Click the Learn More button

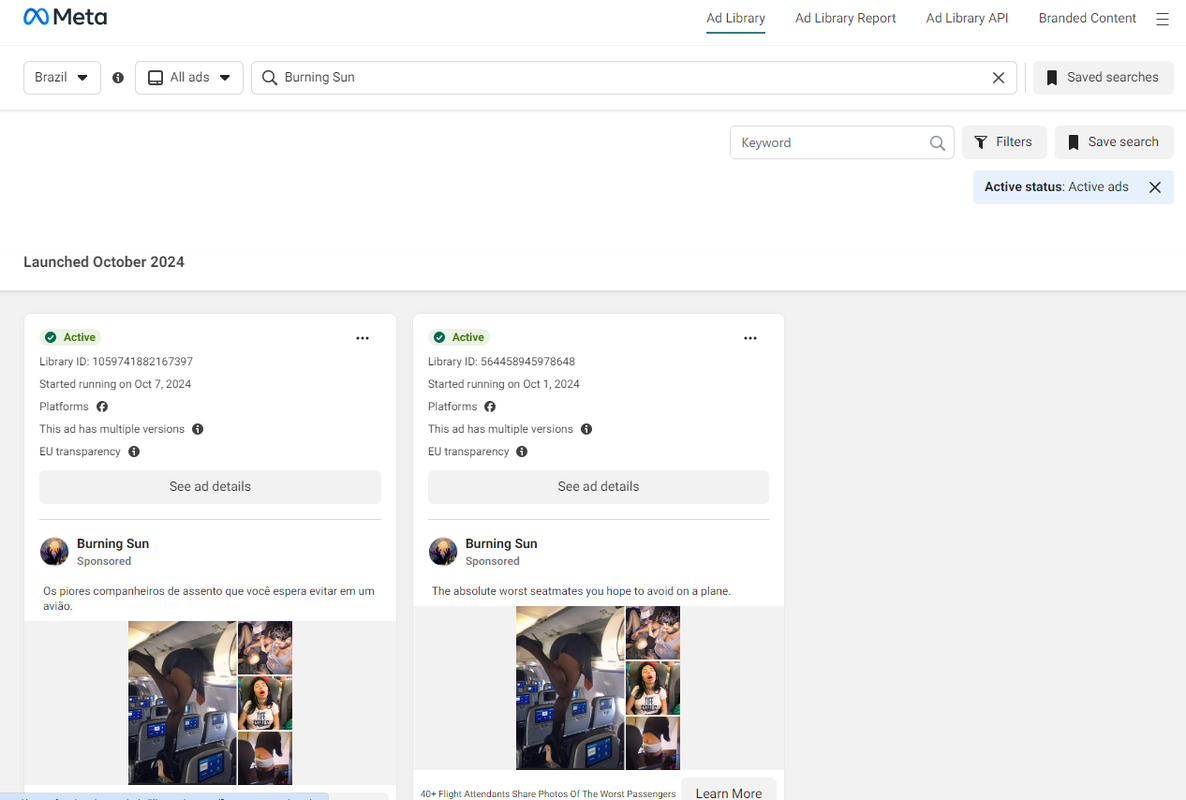(728, 791)
